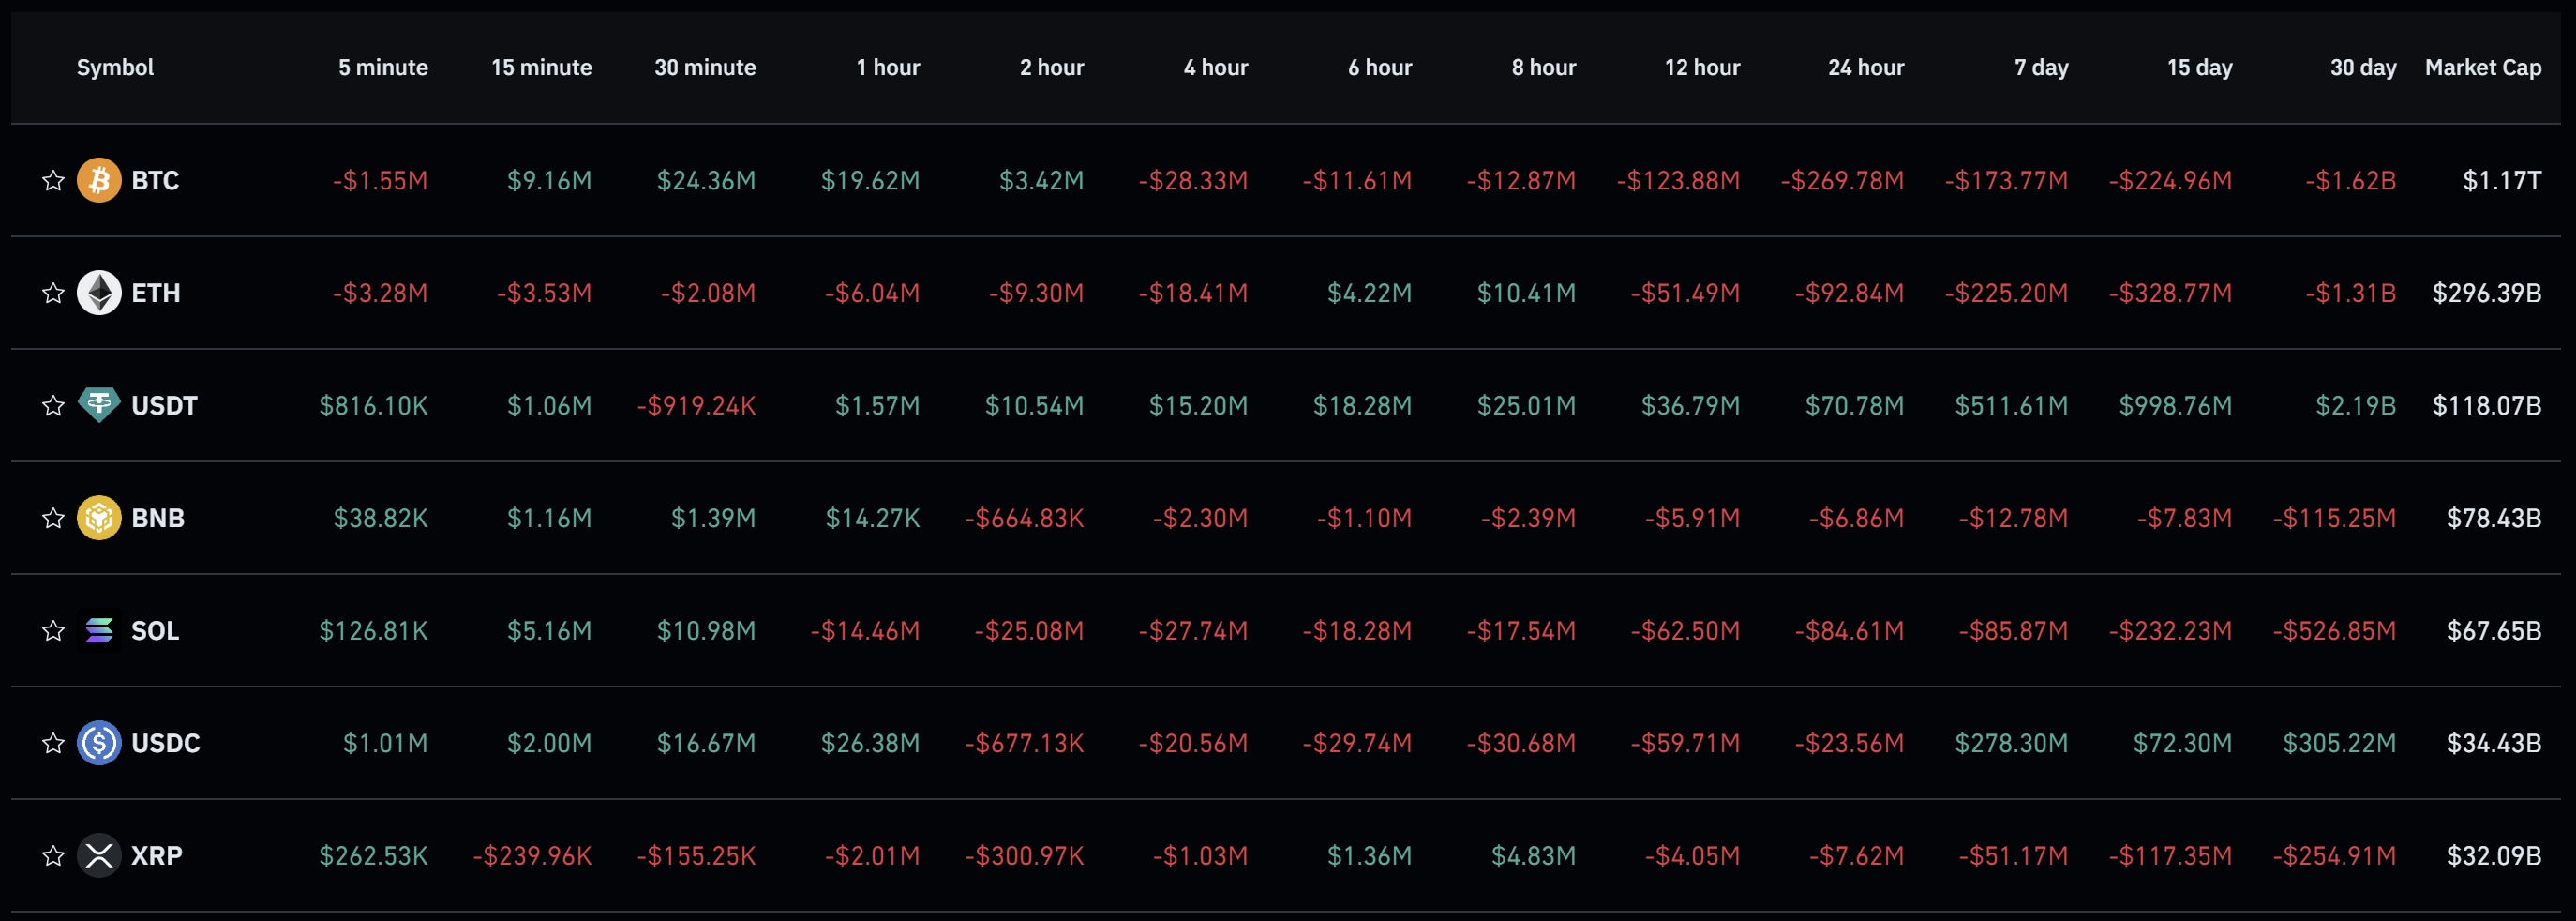
Task: Sort by the 24 hour column
Action: (1866, 68)
